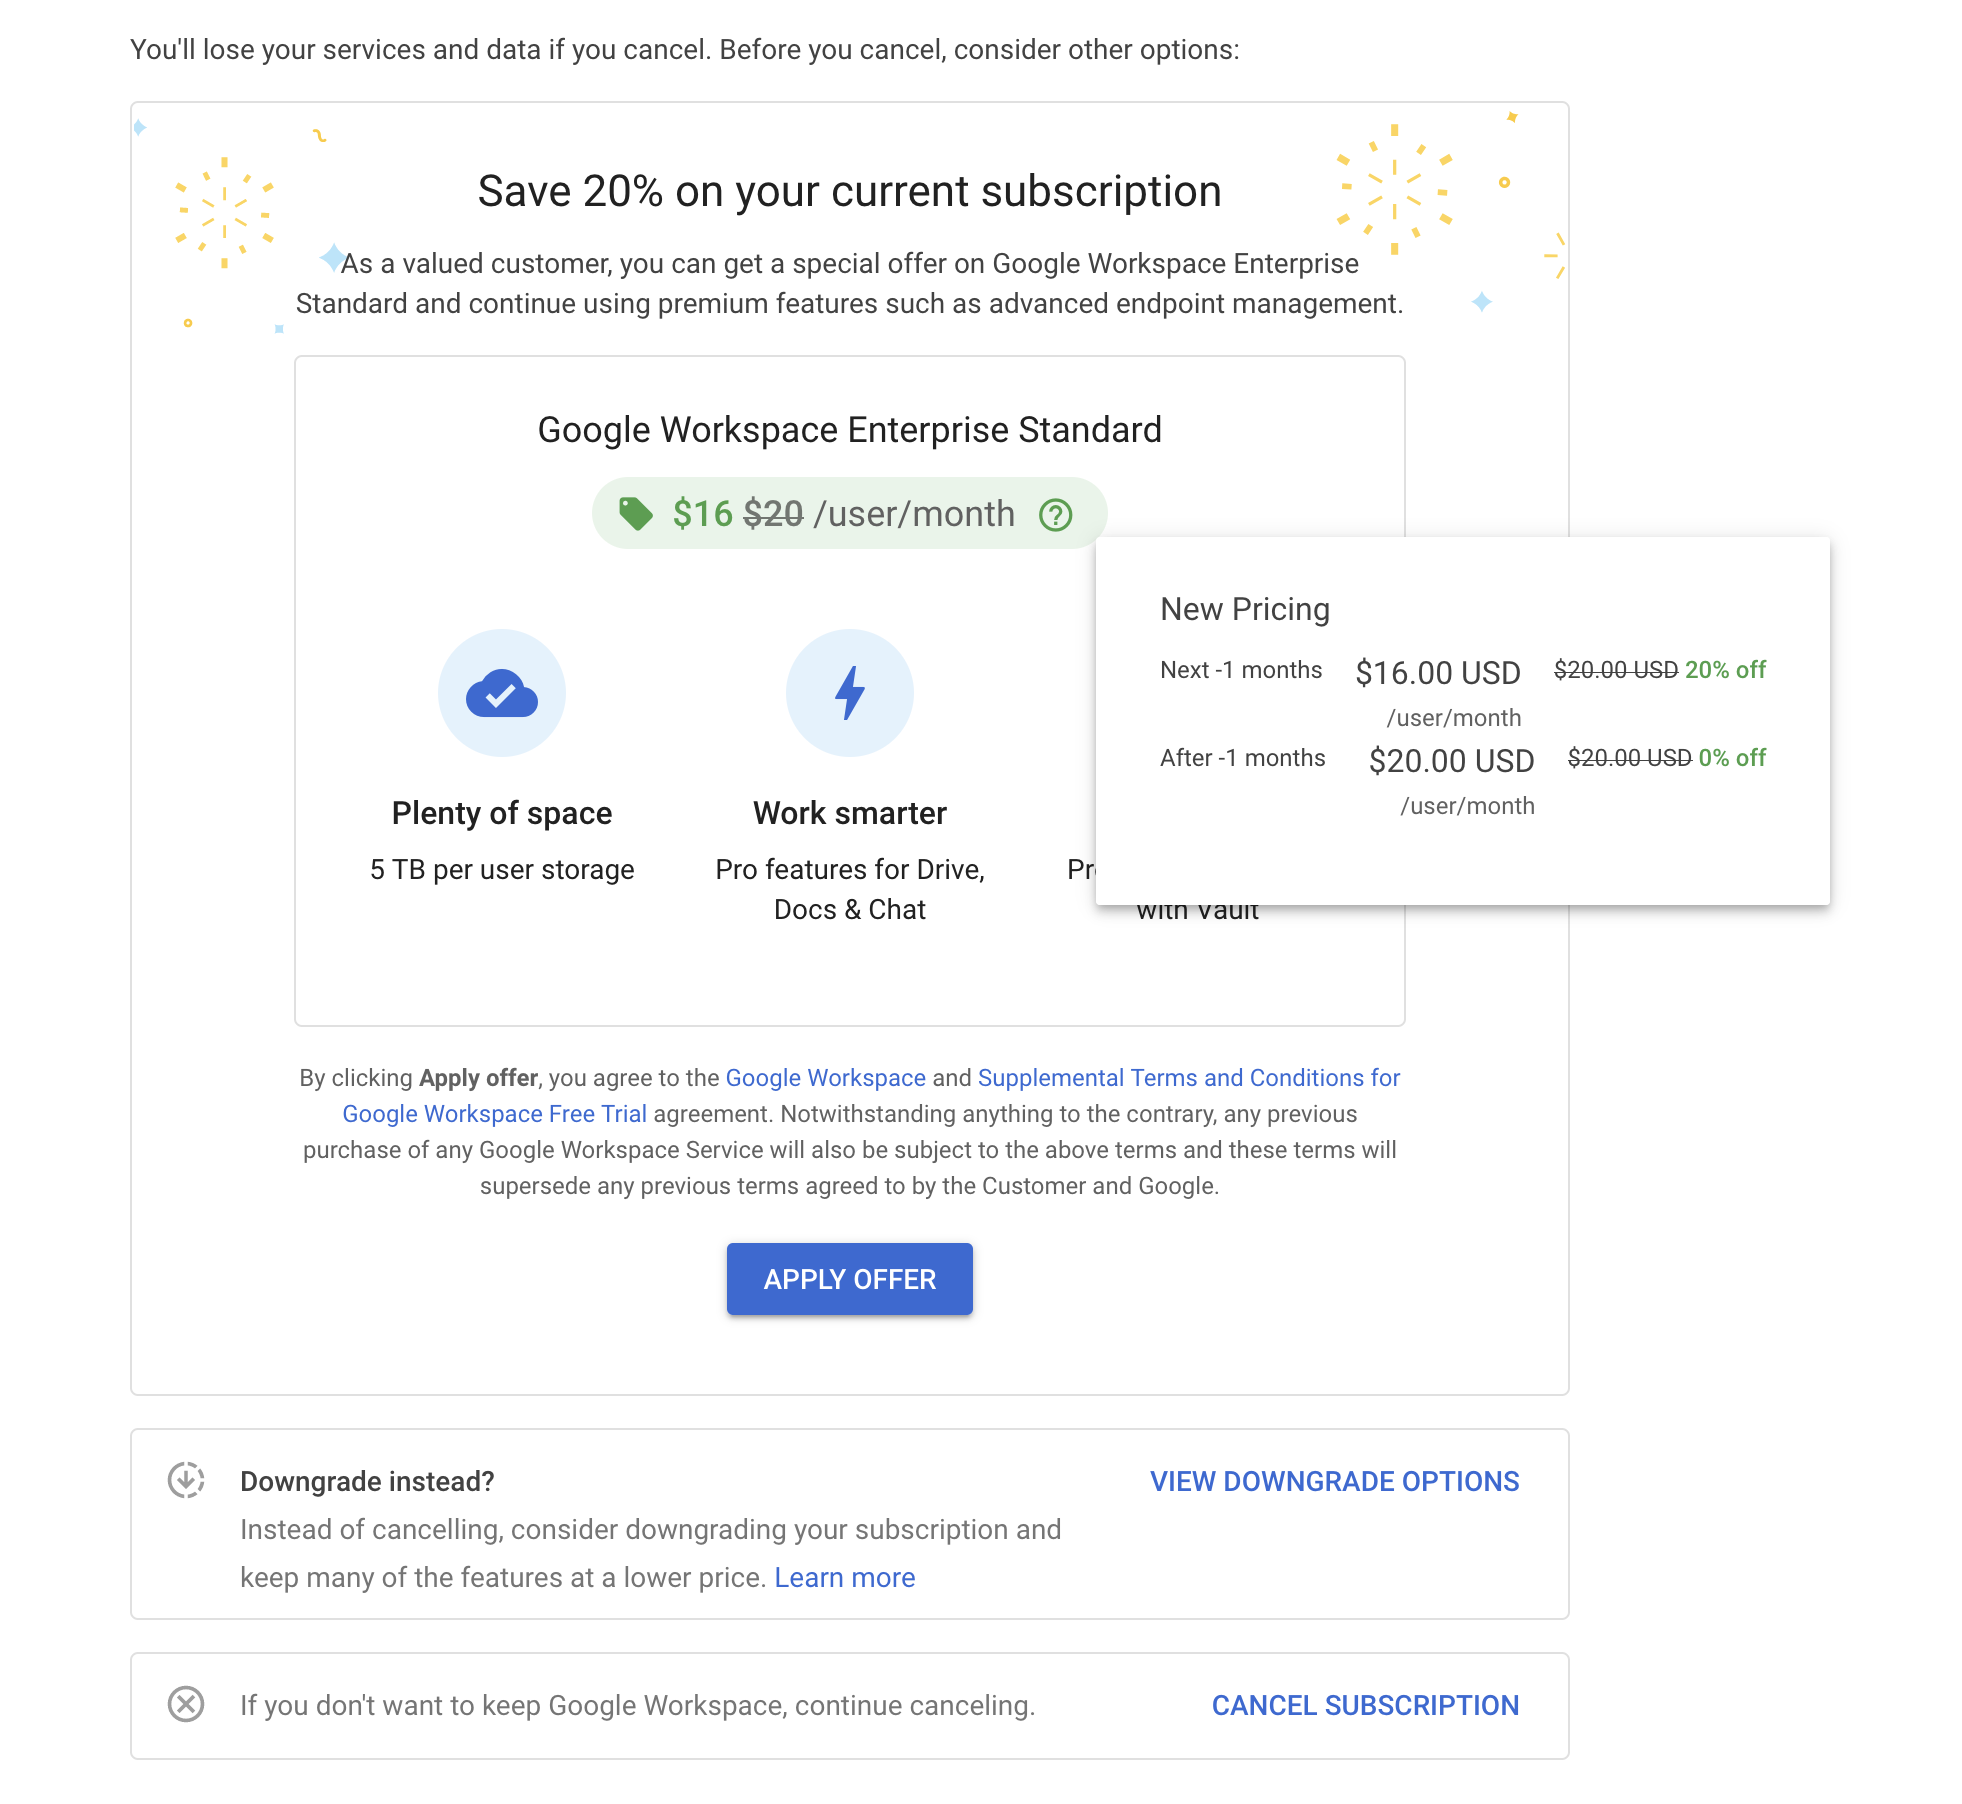
Task: Open the Google Workspace terms link
Action: click(x=825, y=1078)
